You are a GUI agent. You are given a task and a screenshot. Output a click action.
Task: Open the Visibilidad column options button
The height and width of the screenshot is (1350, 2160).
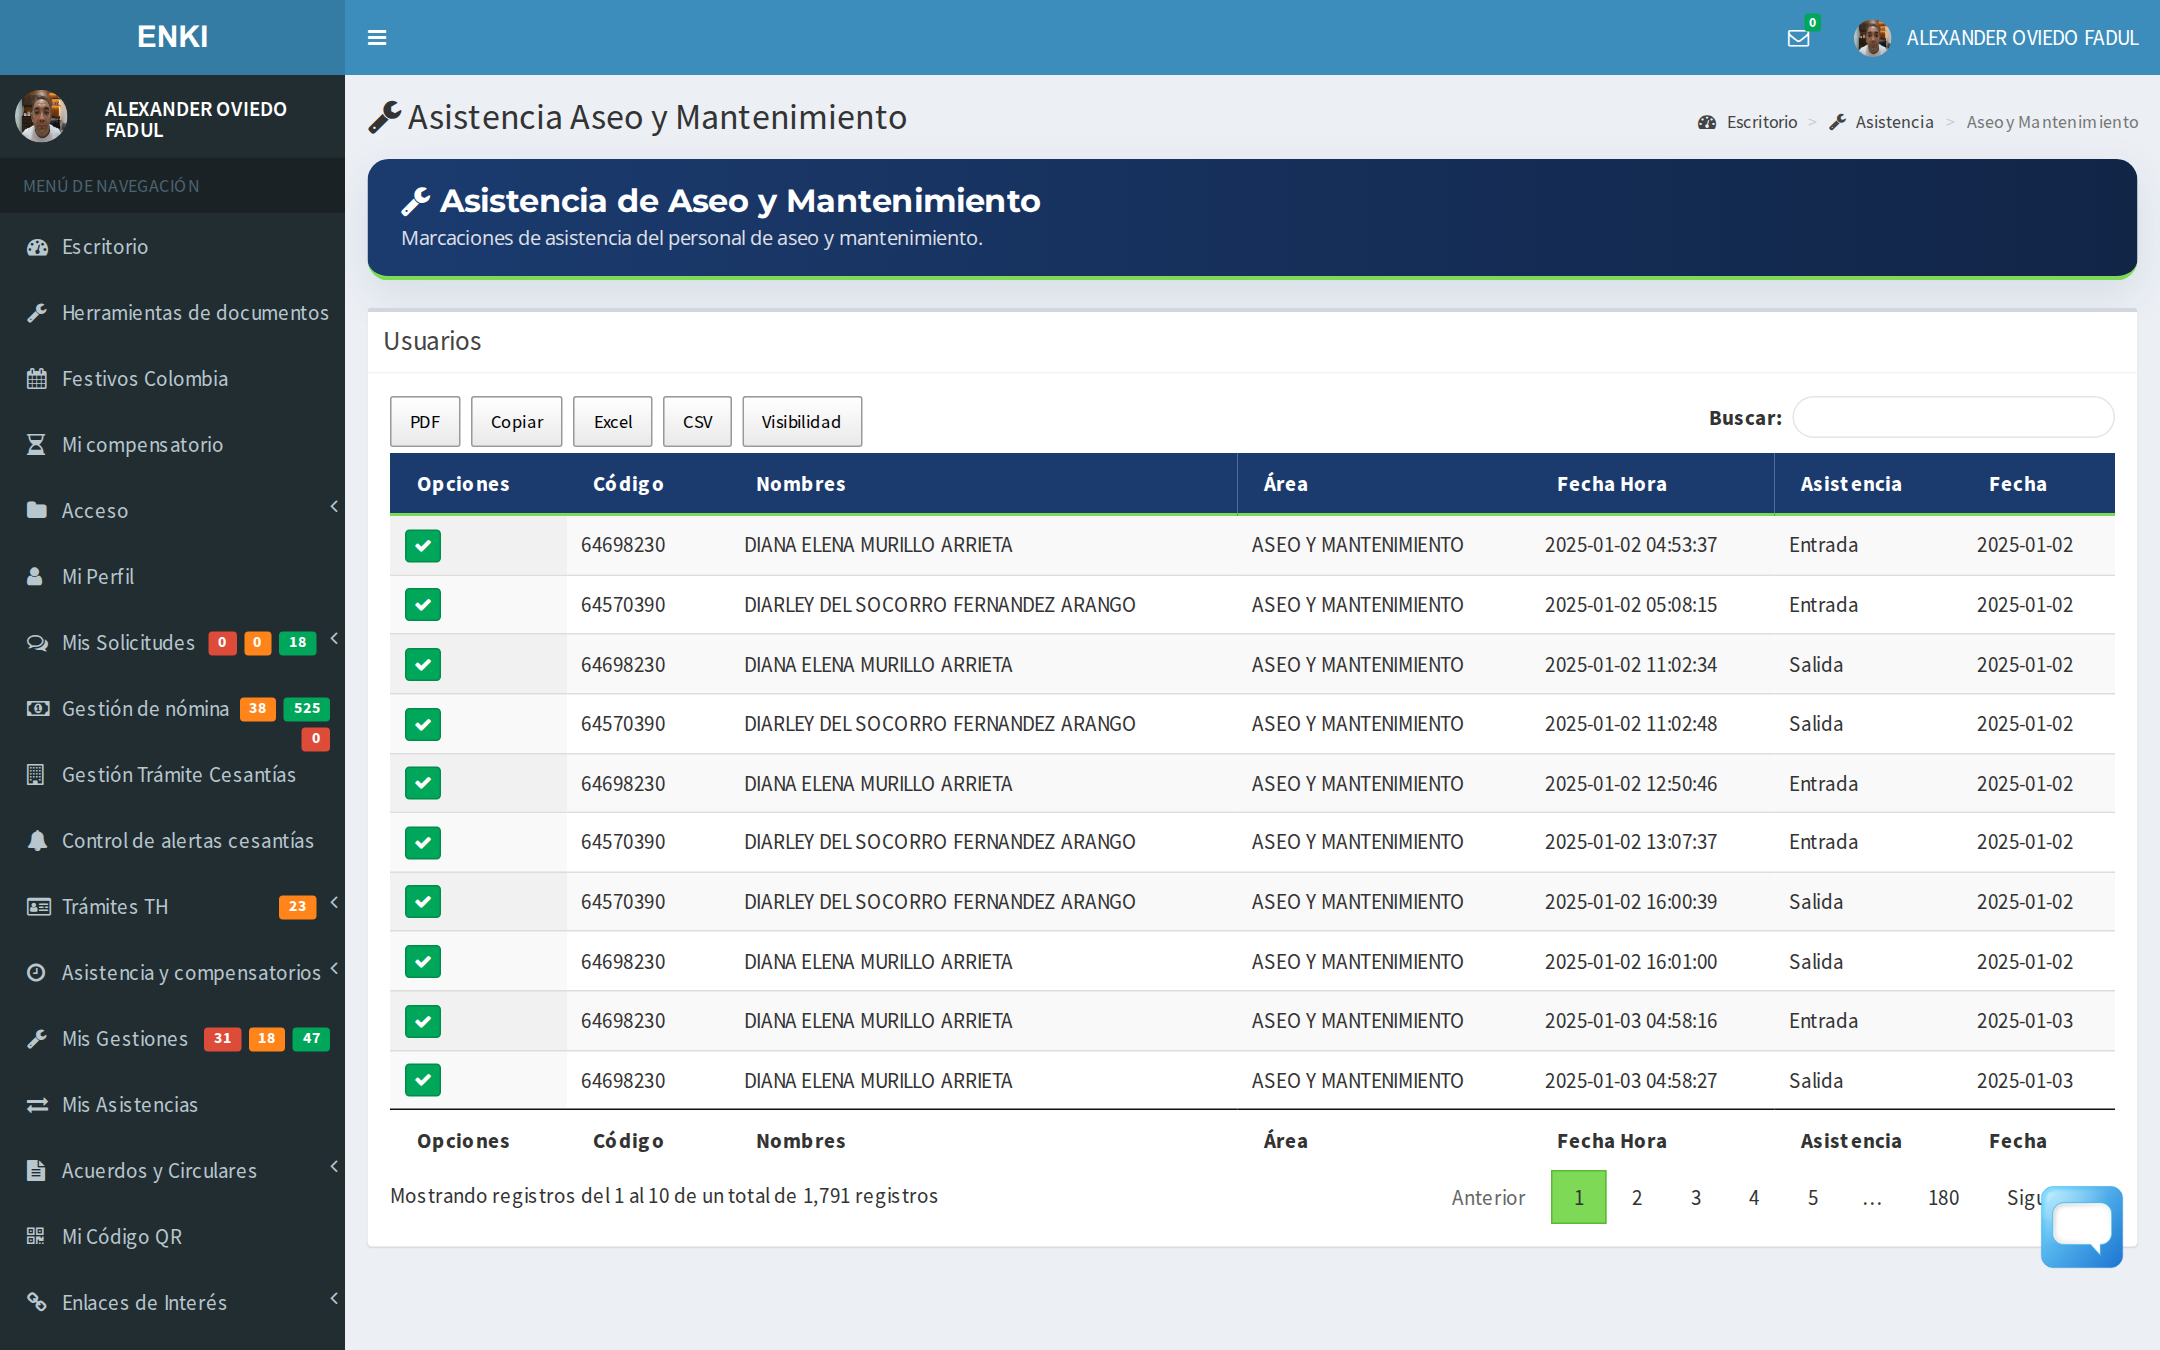pyautogui.click(x=801, y=422)
